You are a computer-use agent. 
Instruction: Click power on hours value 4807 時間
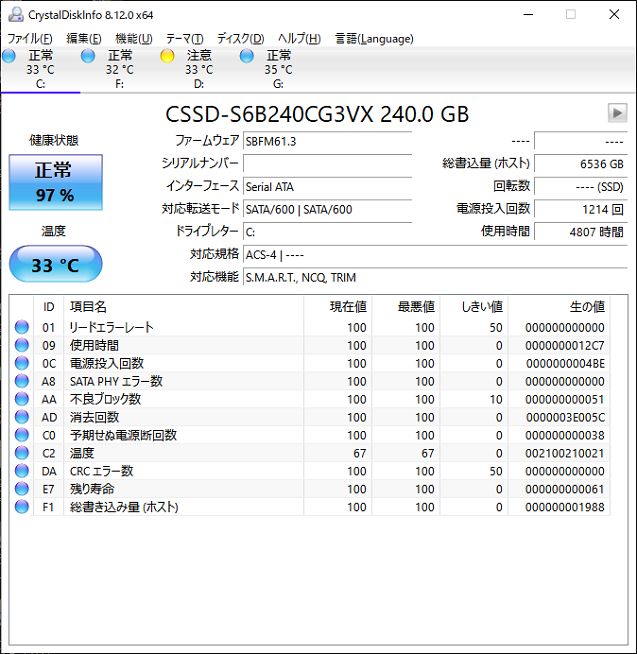[x=581, y=232]
